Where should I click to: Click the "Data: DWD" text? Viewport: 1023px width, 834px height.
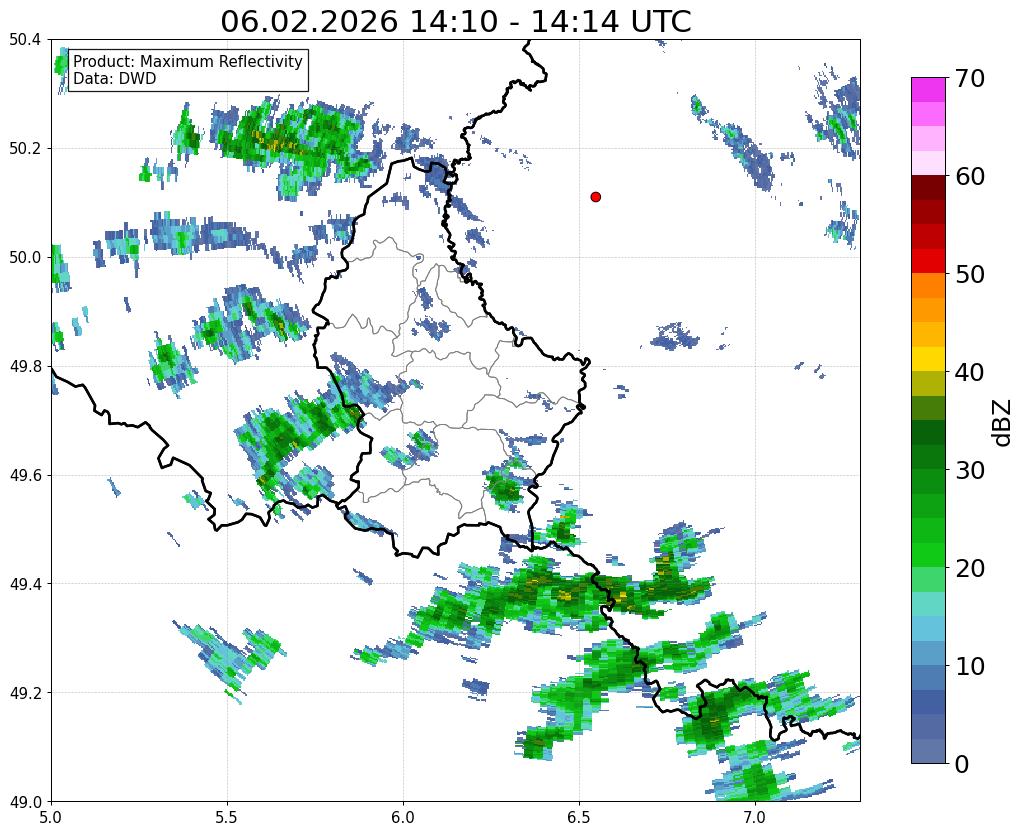[115, 78]
